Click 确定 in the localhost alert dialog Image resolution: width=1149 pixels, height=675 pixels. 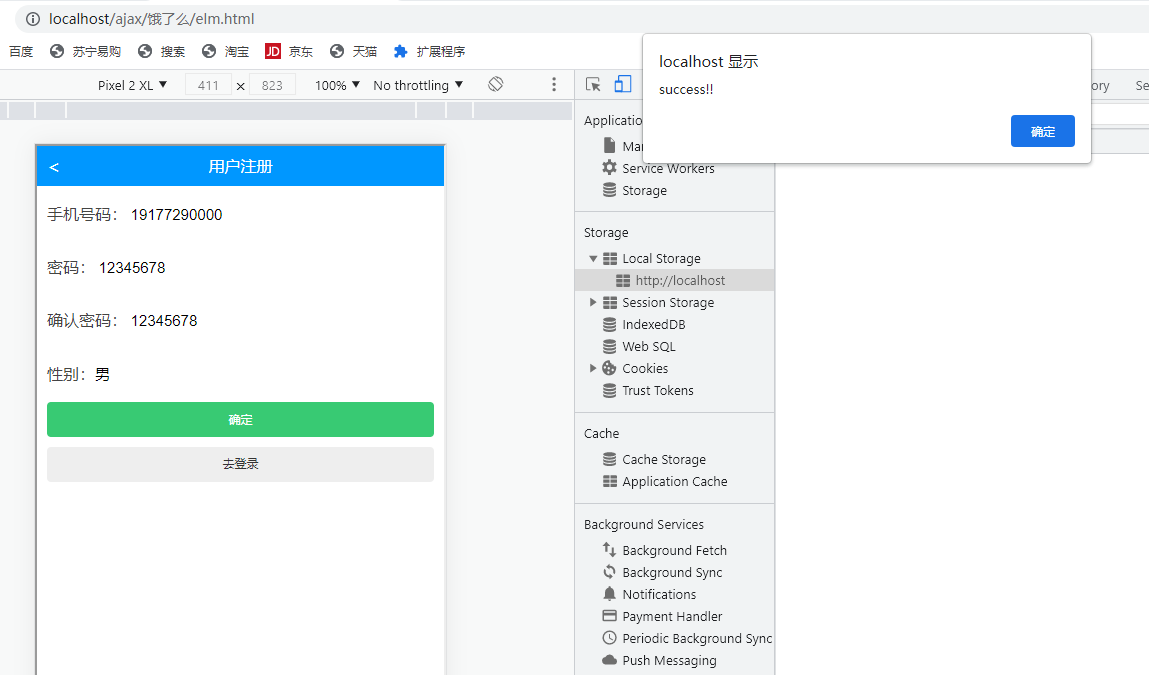1043,131
